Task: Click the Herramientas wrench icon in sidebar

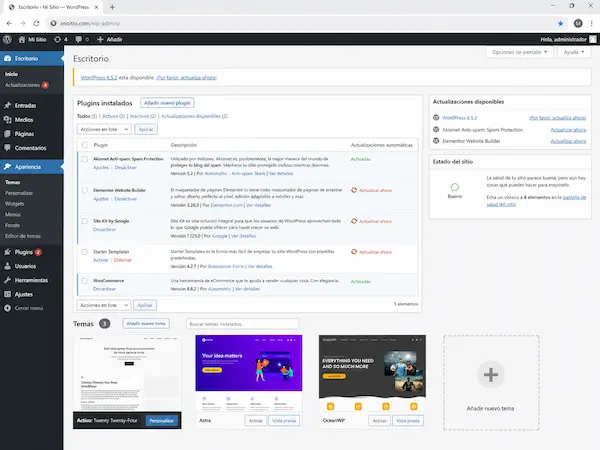Action: pos(7,280)
